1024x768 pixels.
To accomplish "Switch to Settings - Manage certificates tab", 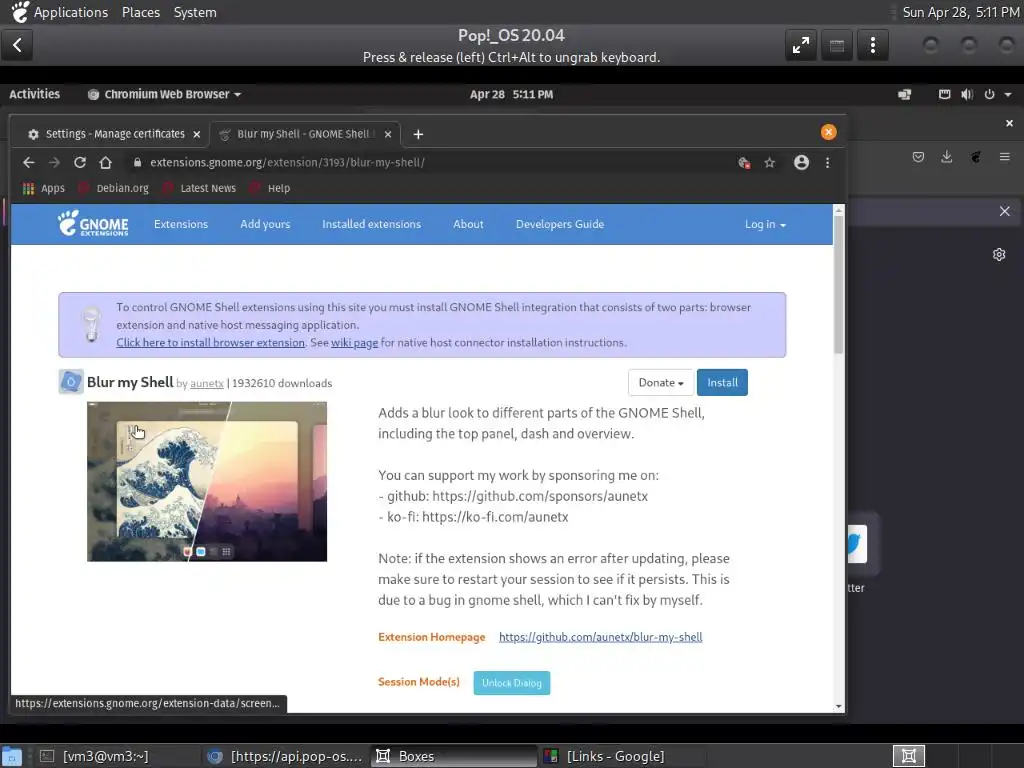I will (x=114, y=134).
